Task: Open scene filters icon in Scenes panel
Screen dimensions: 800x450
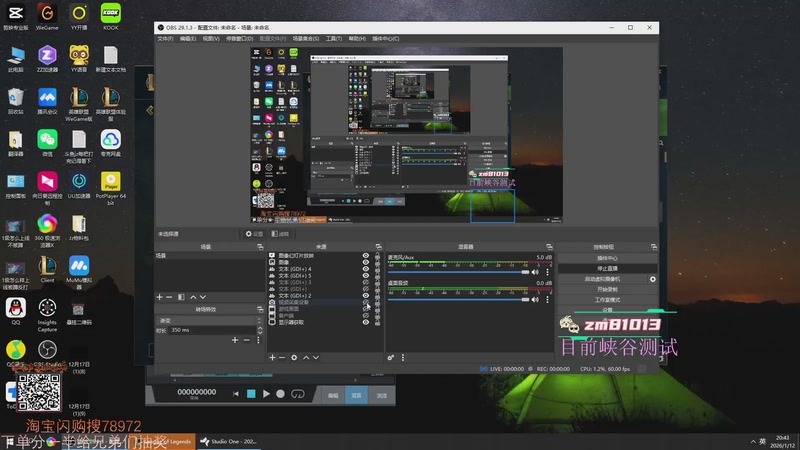Action: pos(181,297)
